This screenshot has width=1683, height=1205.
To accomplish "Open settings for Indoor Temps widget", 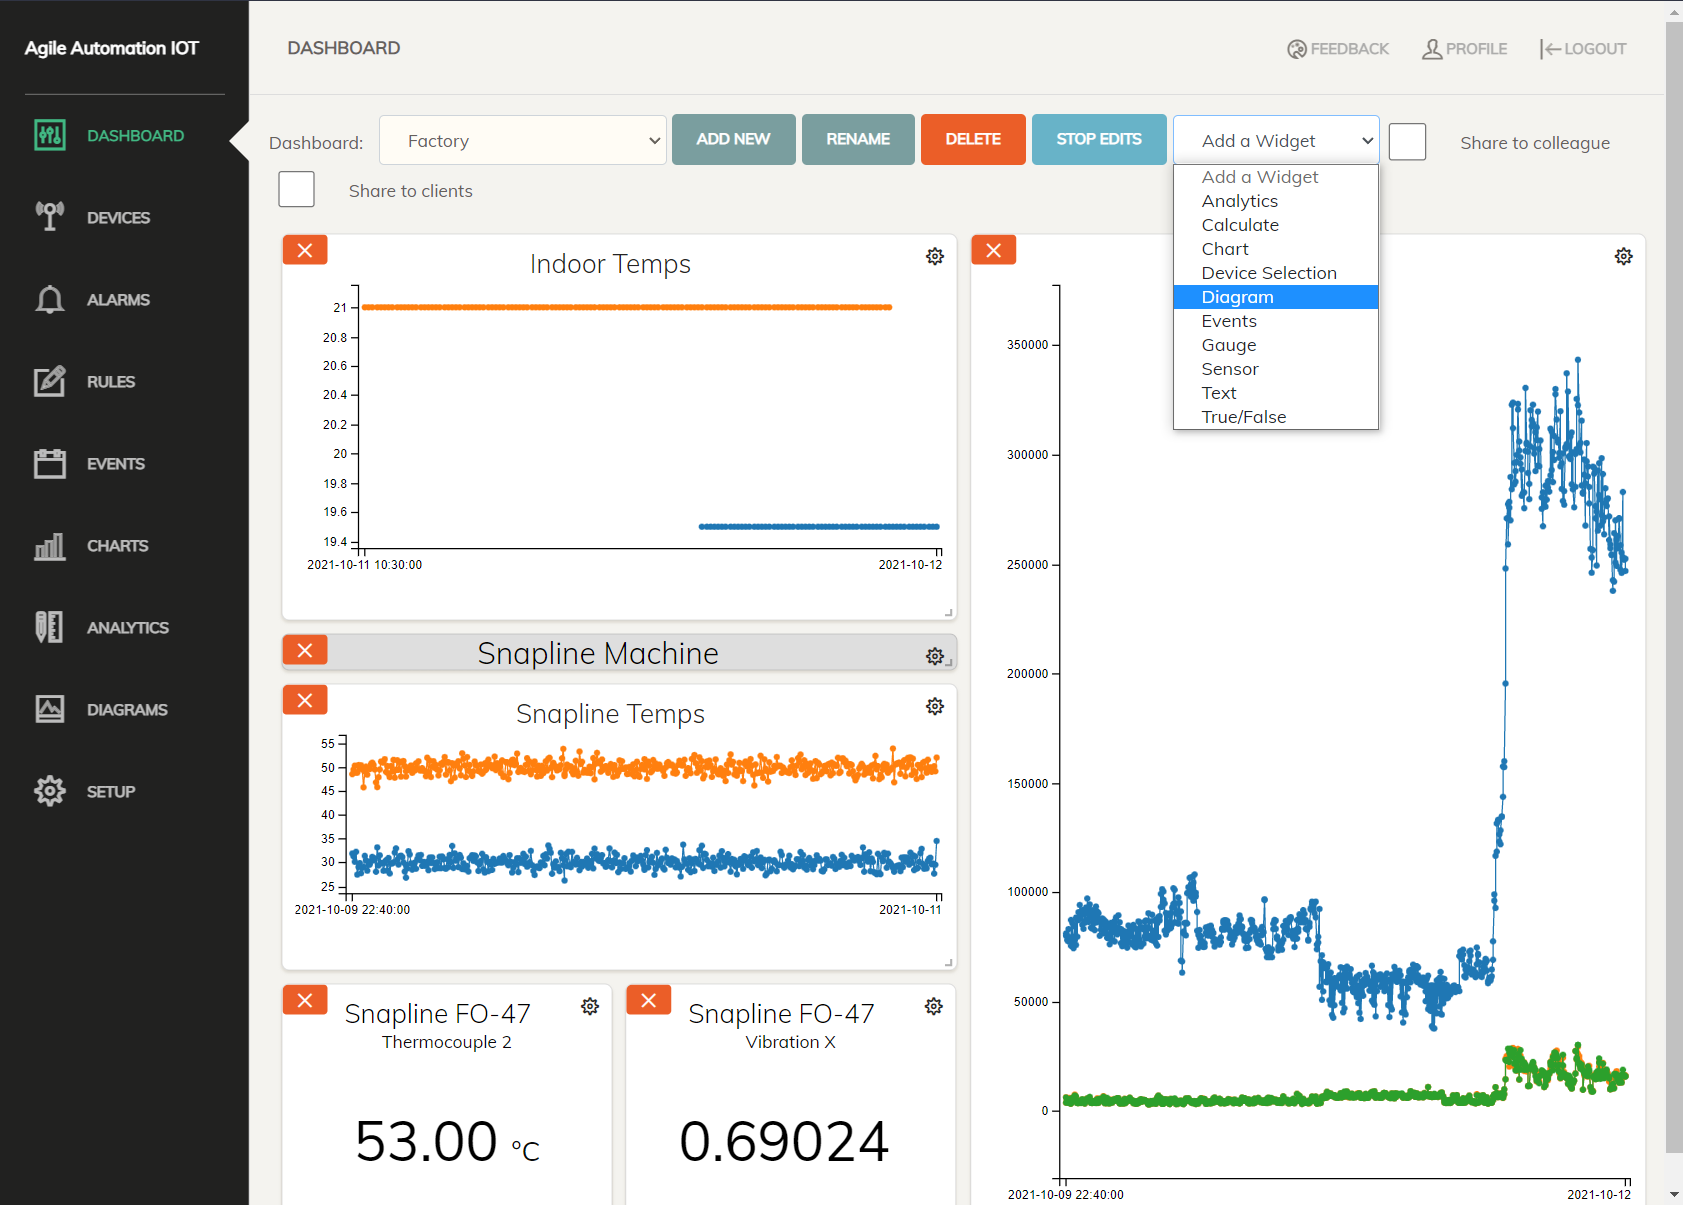I will click(935, 256).
